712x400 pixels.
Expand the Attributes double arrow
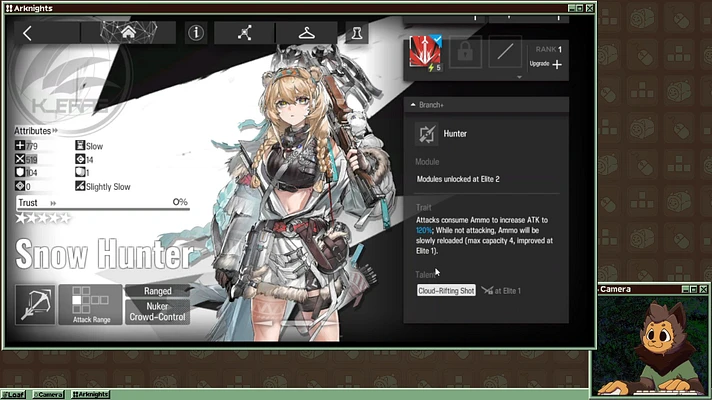[55, 131]
